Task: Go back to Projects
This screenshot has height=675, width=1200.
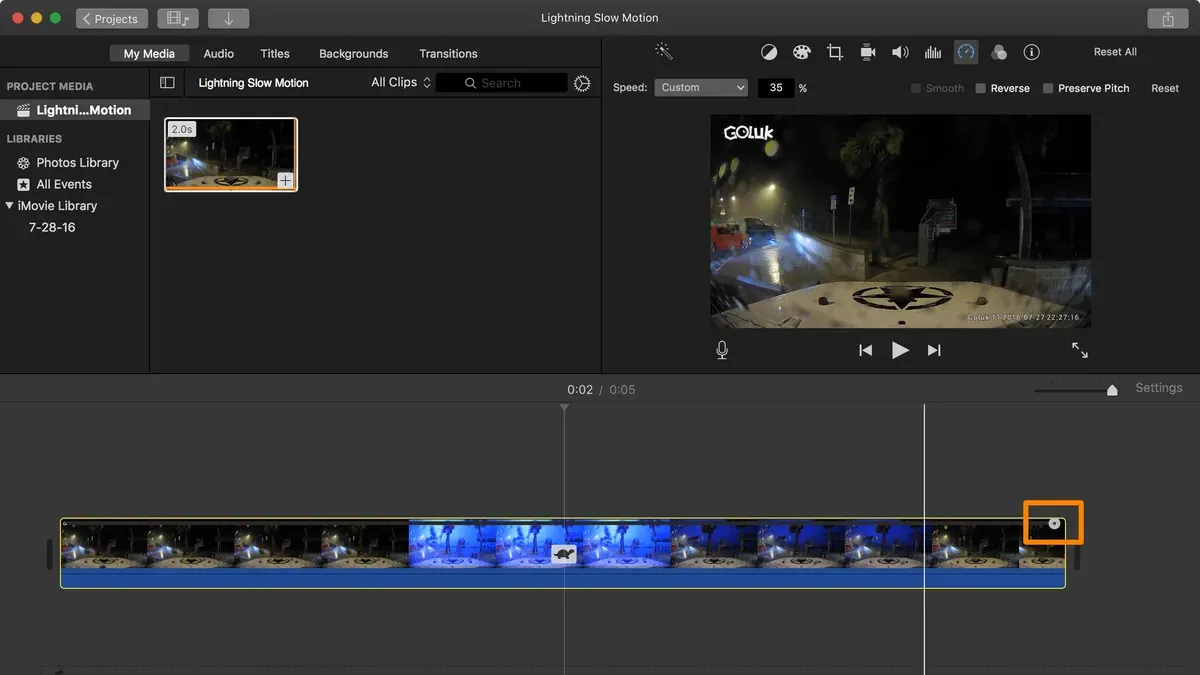Action: (x=112, y=19)
